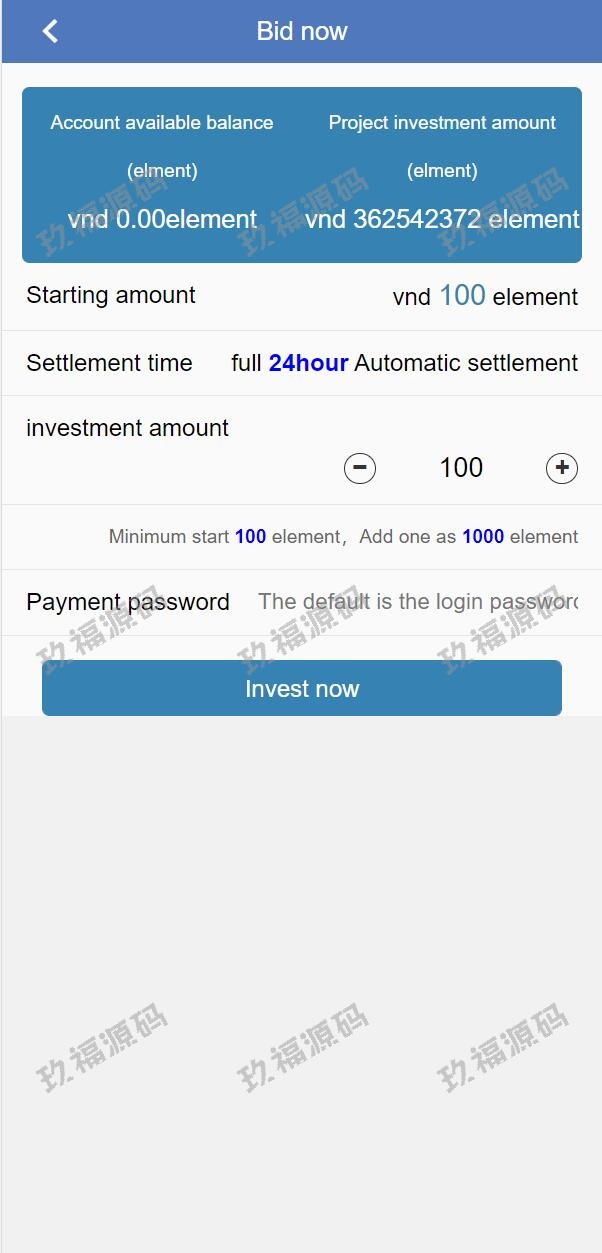Click the Payment password label
This screenshot has height=1253, width=602.
128,602
